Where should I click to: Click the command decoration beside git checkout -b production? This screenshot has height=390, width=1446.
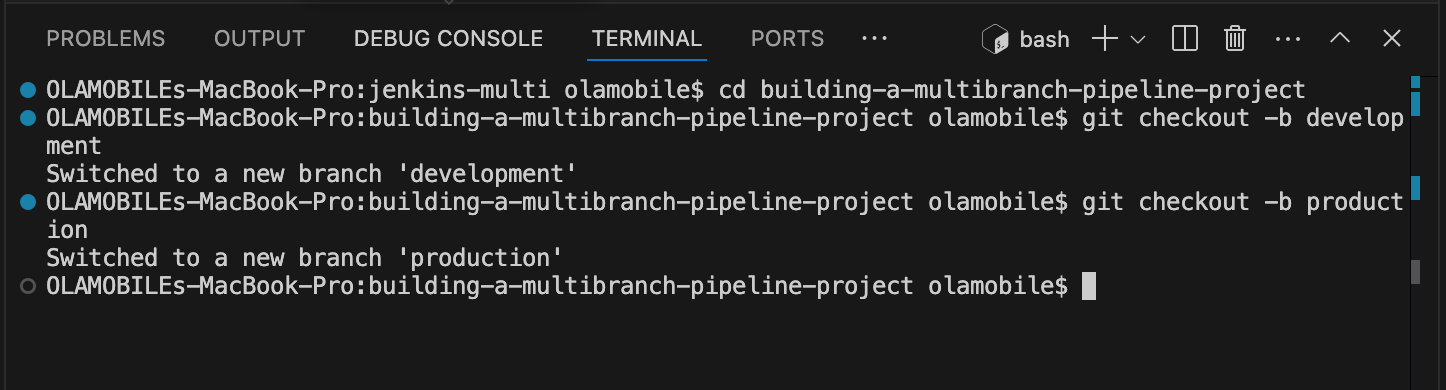[x=28, y=202]
